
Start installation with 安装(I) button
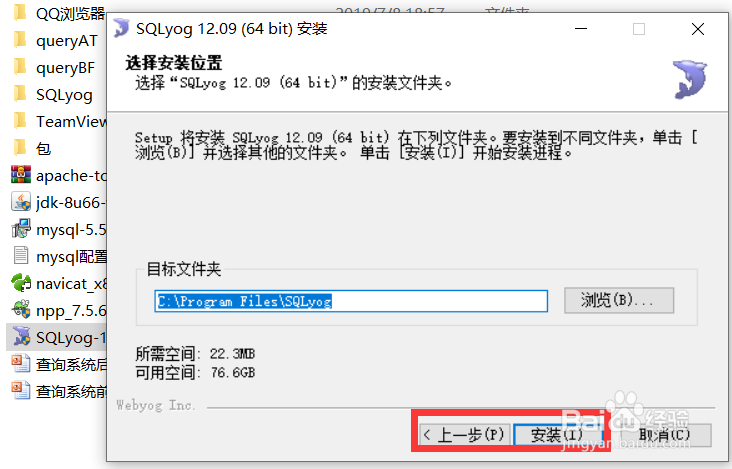(558, 434)
